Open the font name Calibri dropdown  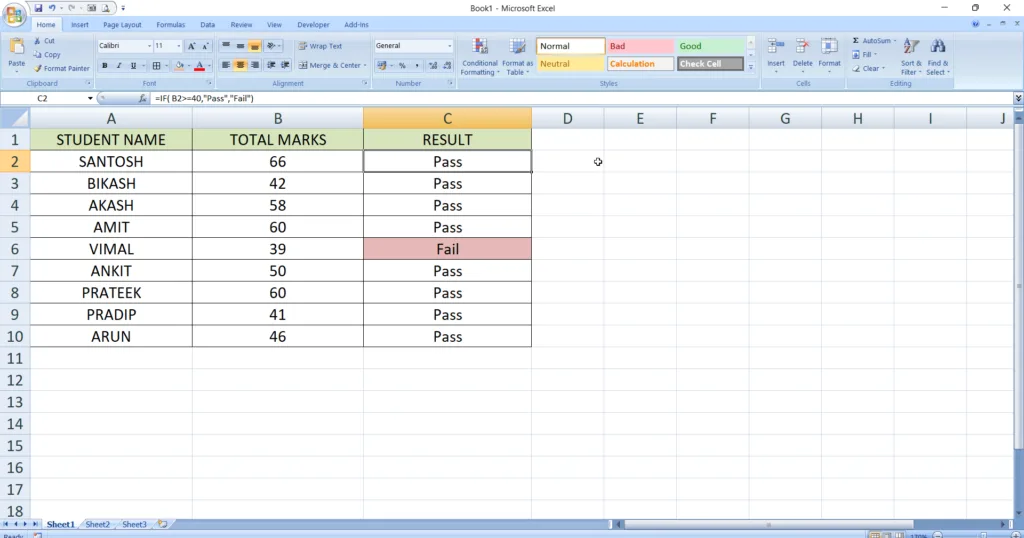coord(149,46)
